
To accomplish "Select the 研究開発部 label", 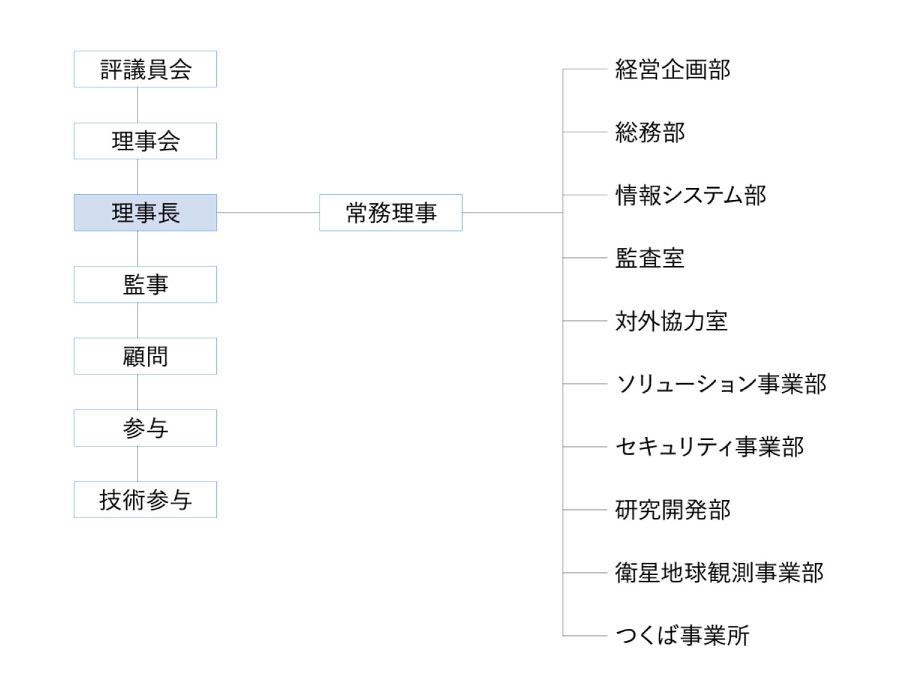I will (673, 509).
